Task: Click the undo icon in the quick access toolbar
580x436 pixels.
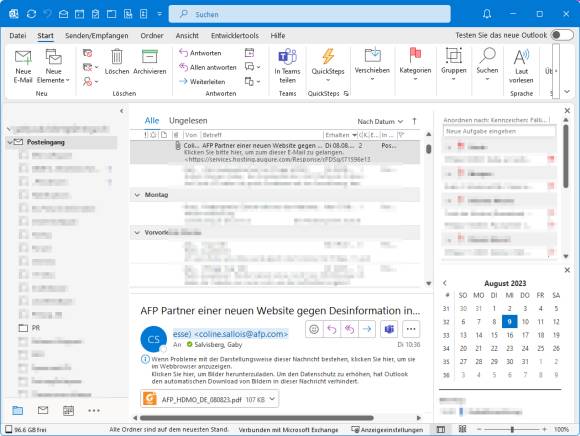Action: [x=47, y=14]
